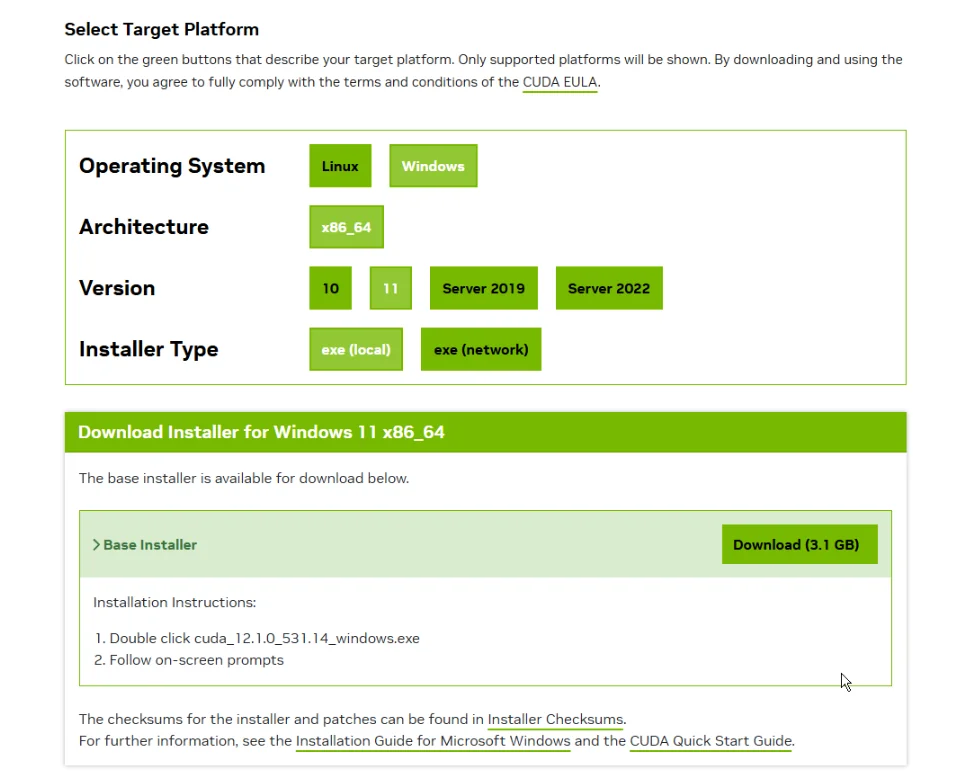Collapse the Base Installer section label
The width and height of the screenshot is (974, 780).
(150, 545)
